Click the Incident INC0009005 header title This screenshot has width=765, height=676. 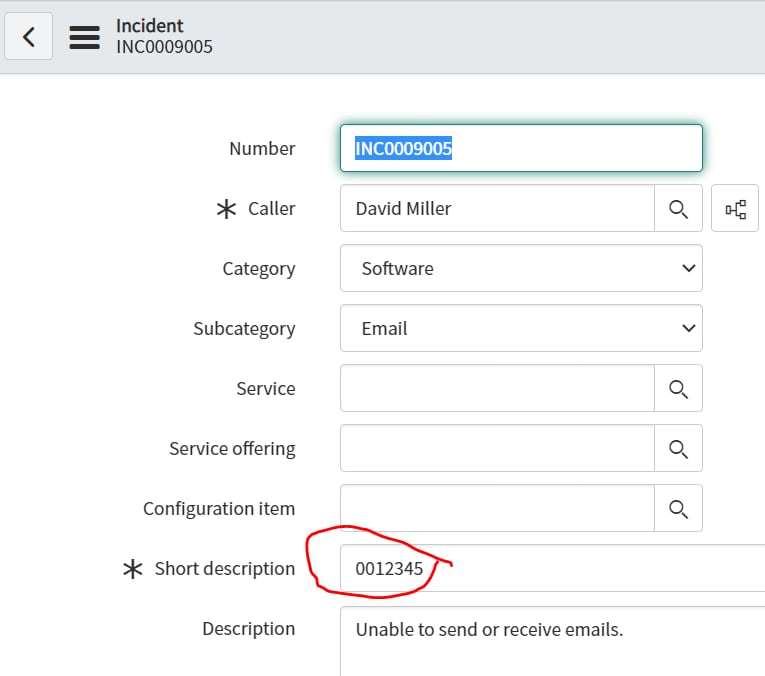click(x=164, y=36)
